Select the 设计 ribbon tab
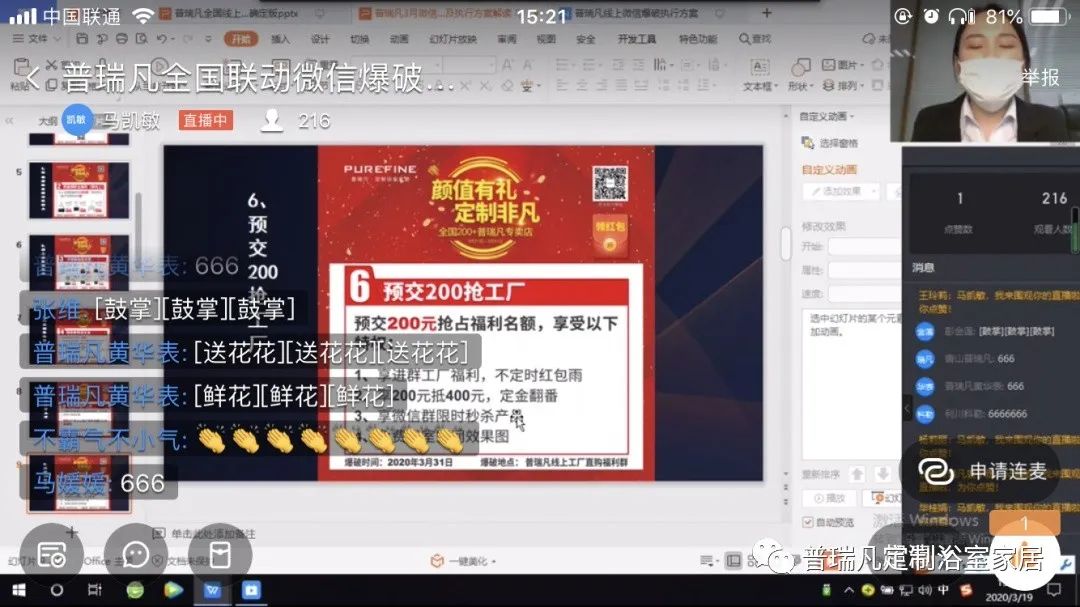Viewport: 1080px width, 607px height. click(320, 39)
